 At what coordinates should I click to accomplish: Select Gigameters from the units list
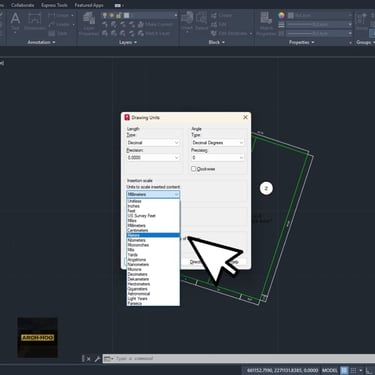(153, 289)
